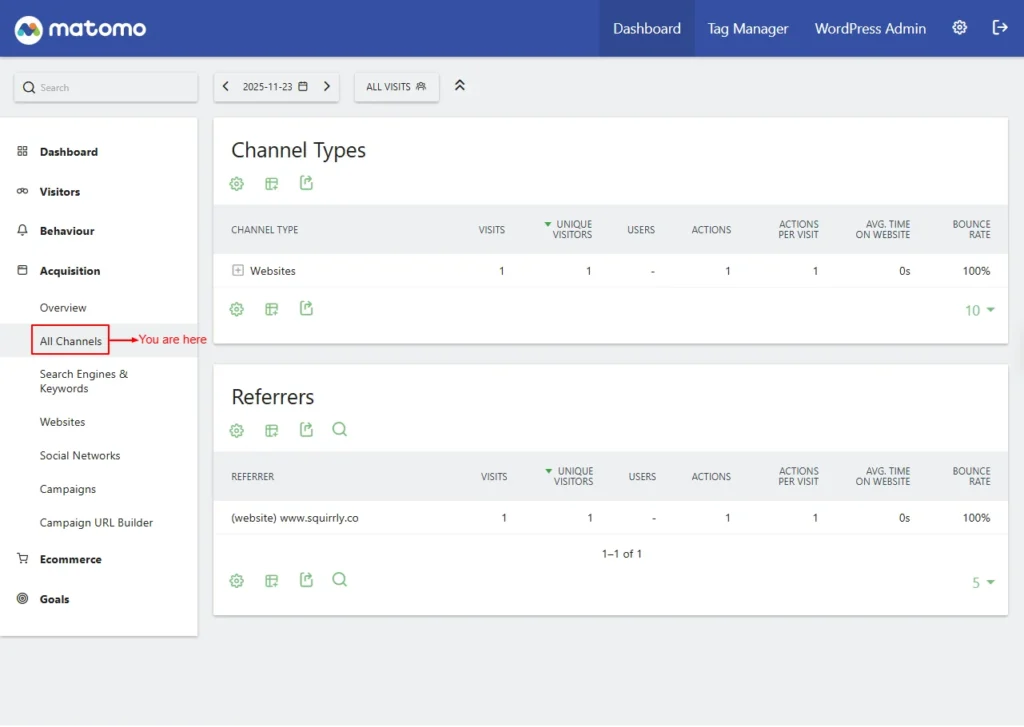Open Channel Types settings cog above table
1024x727 pixels.
[x=237, y=183]
